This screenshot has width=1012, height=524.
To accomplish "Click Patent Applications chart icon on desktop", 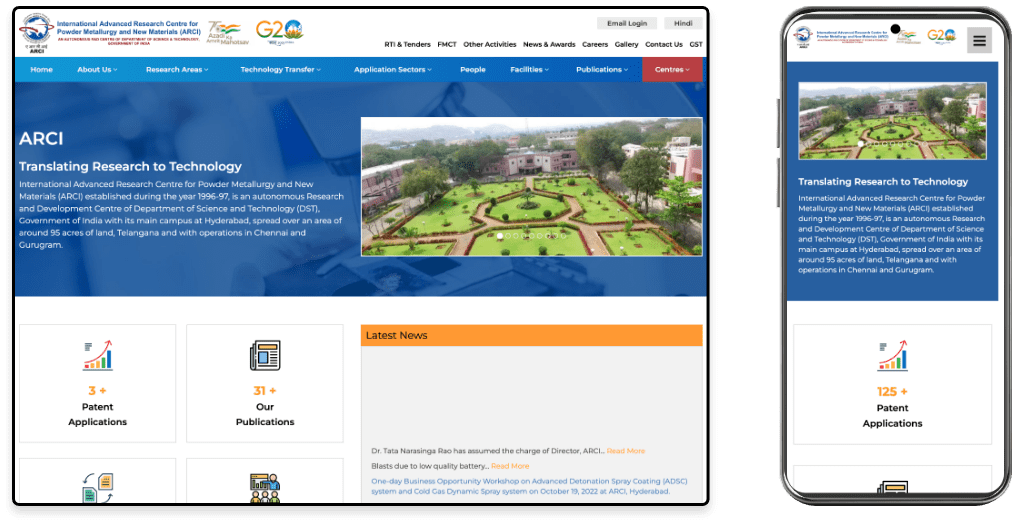I will tap(97, 356).
